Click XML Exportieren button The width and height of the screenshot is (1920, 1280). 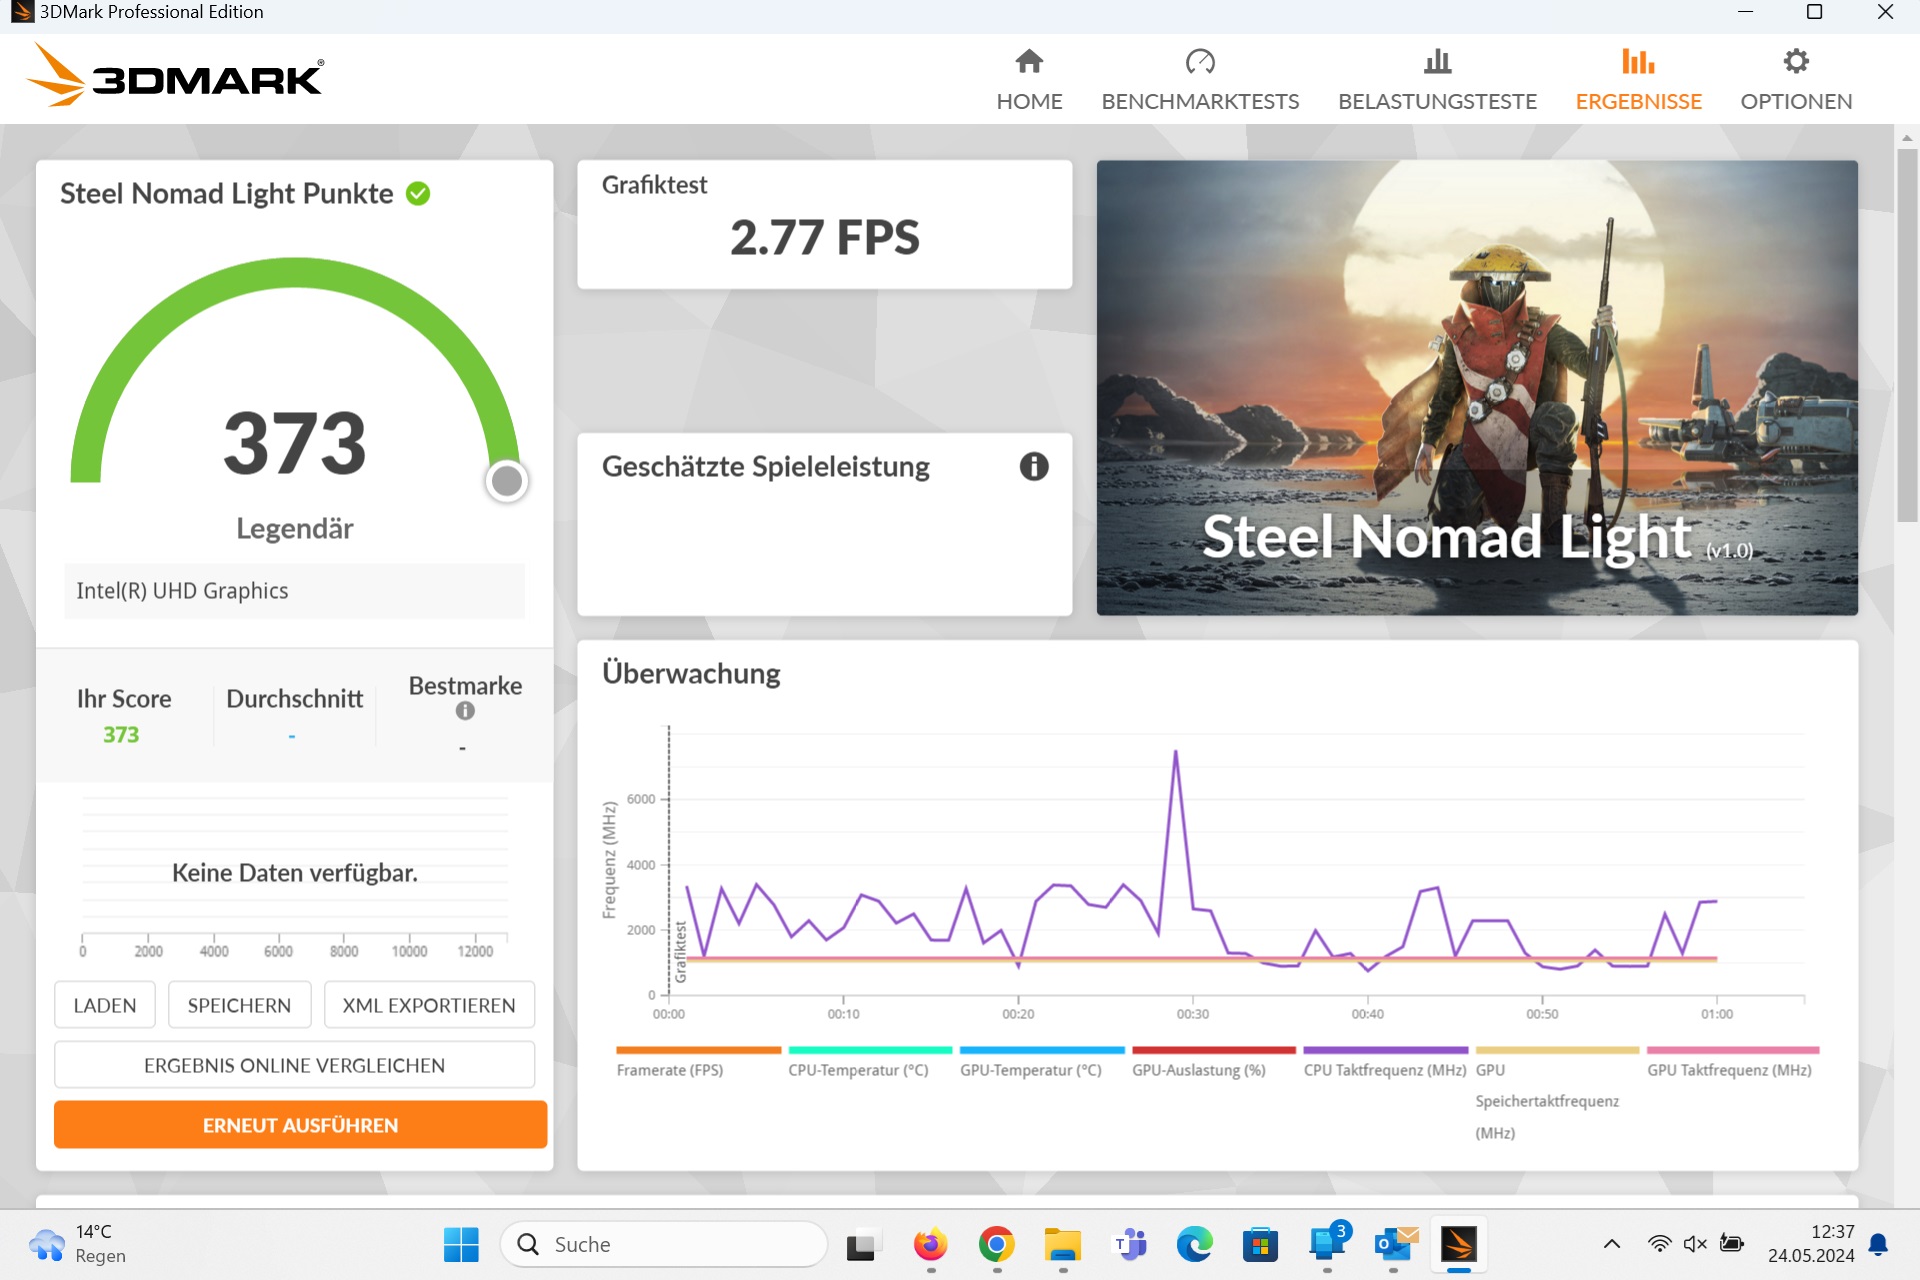pyautogui.click(x=429, y=1005)
